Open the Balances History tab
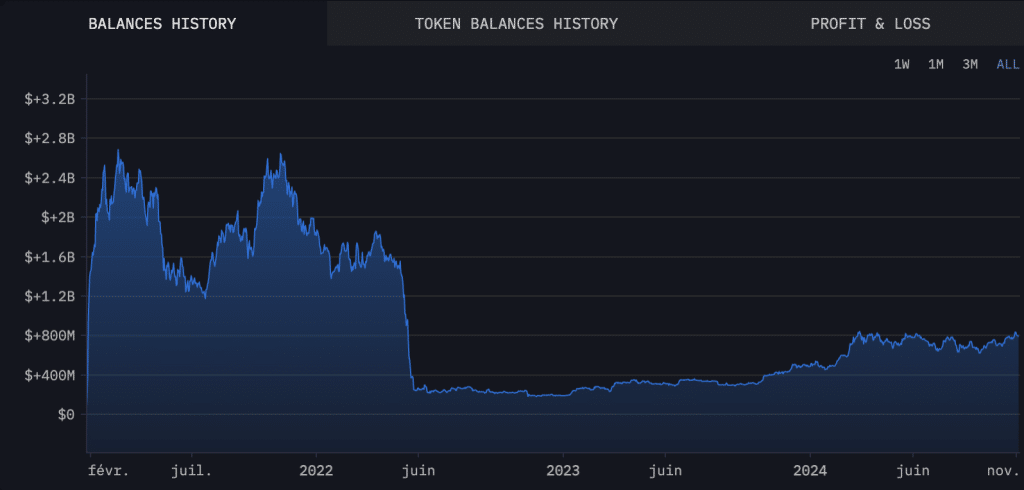Image resolution: width=1024 pixels, height=490 pixels. pos(163,24)
